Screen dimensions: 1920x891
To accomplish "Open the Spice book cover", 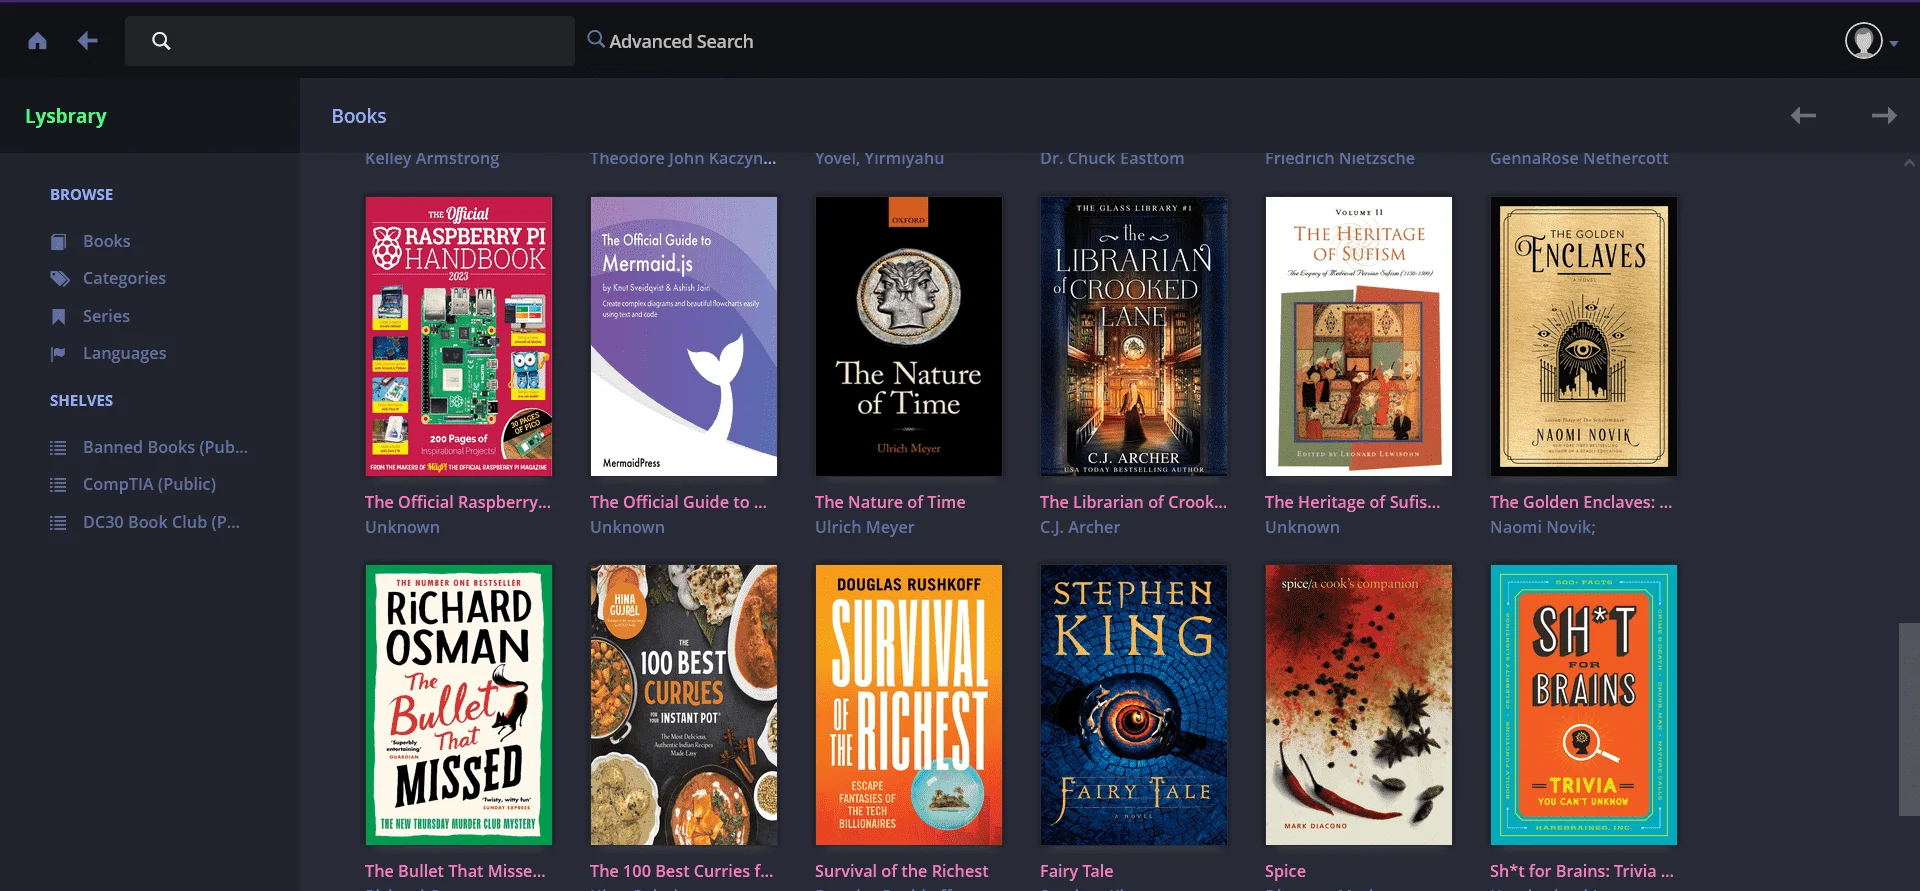I will point(1359,705).
